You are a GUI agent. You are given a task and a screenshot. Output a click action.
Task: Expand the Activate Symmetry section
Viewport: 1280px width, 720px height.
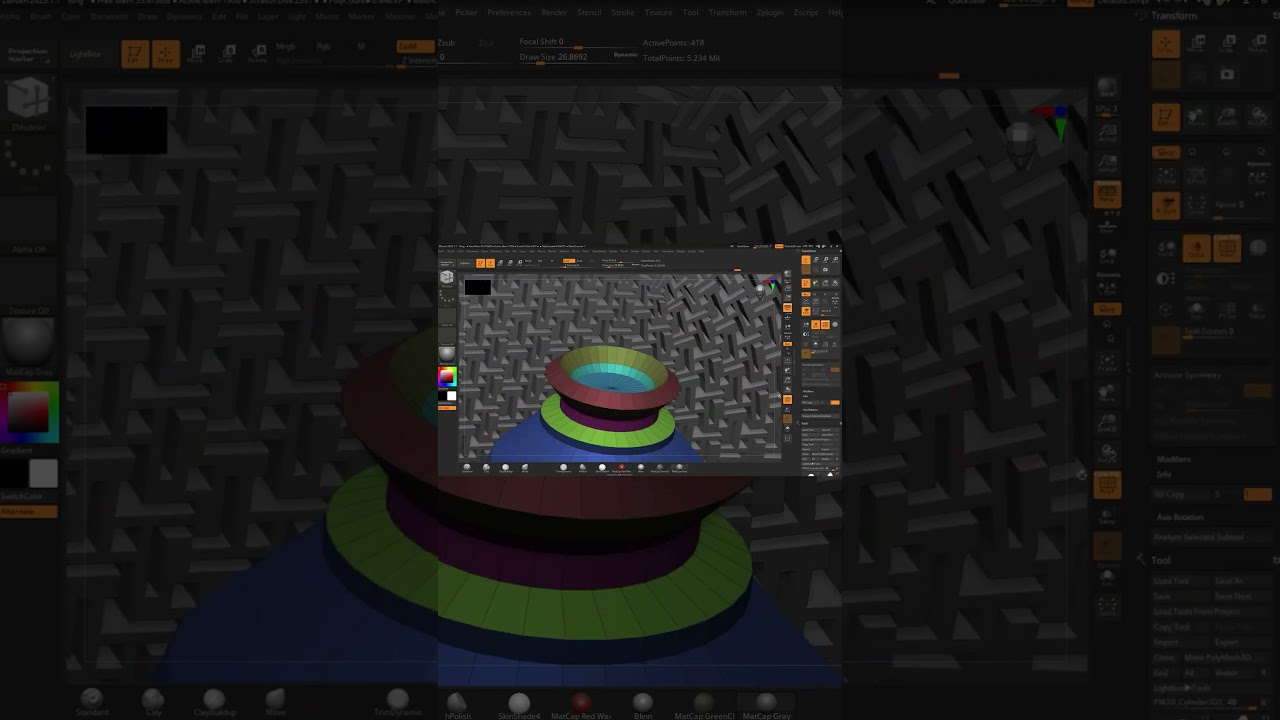(1188, 375)
